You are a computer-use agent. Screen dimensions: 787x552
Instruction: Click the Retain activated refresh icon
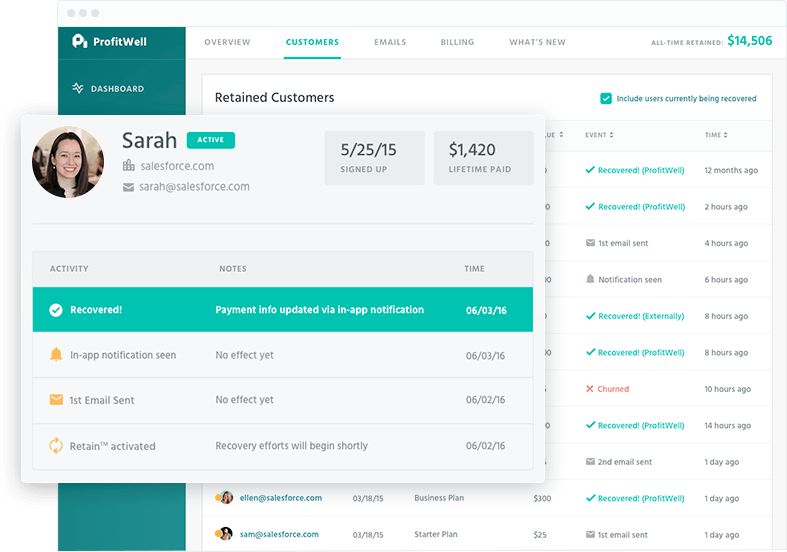[x=56, y=446]
